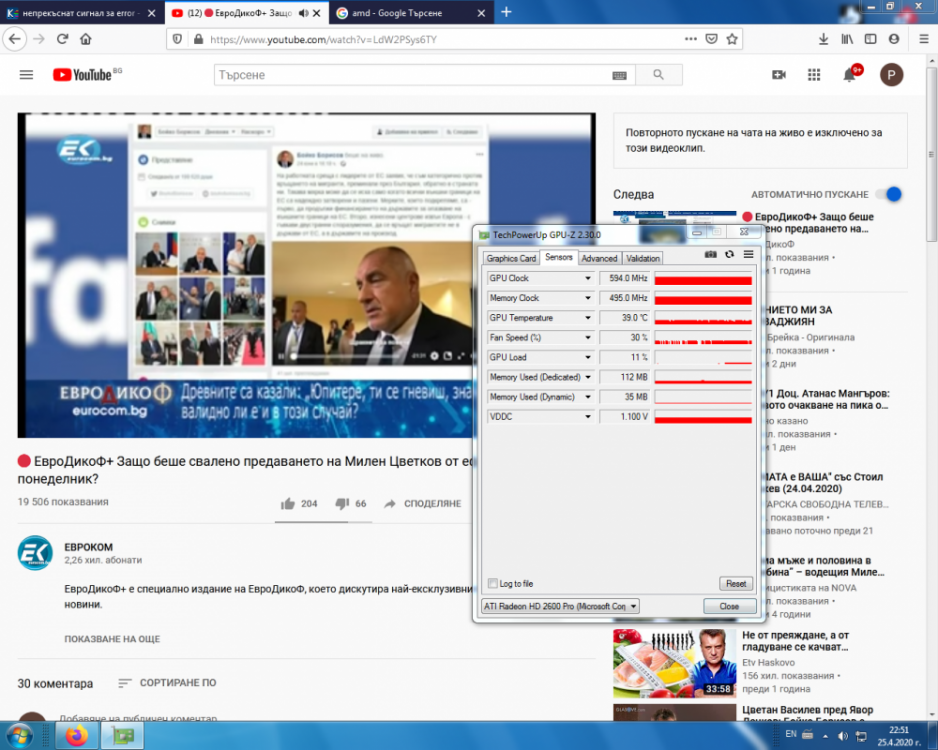Viewport: 938px width, 750px height.
Task: Like the video with thumbs up
Action: (288, 504)
